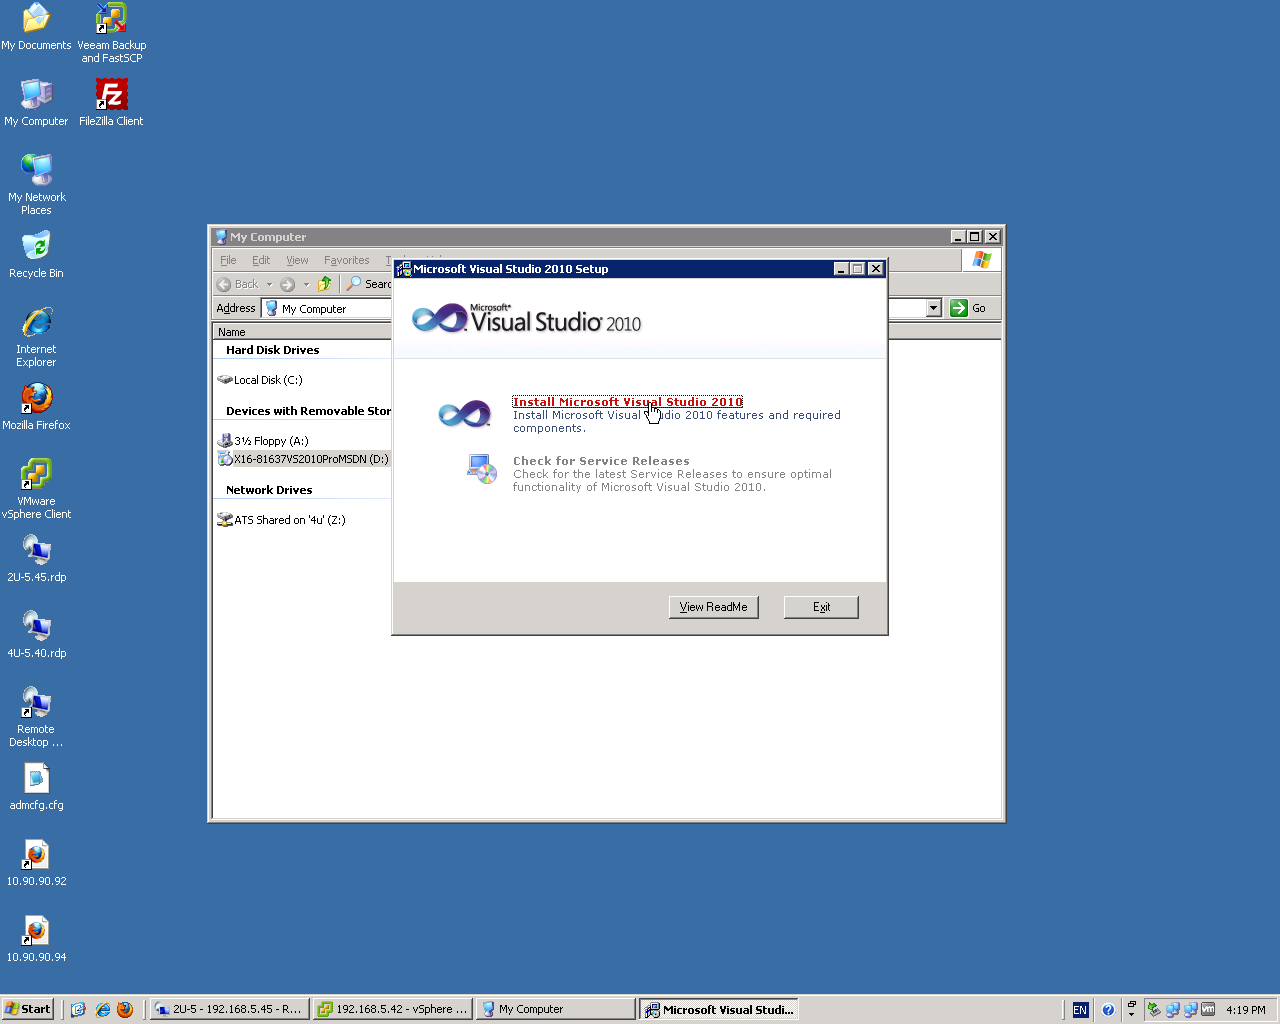Open the Favorites menu in My Computer
The width and height of the screenshot is (1280, 1024).
tap(346, 260)
